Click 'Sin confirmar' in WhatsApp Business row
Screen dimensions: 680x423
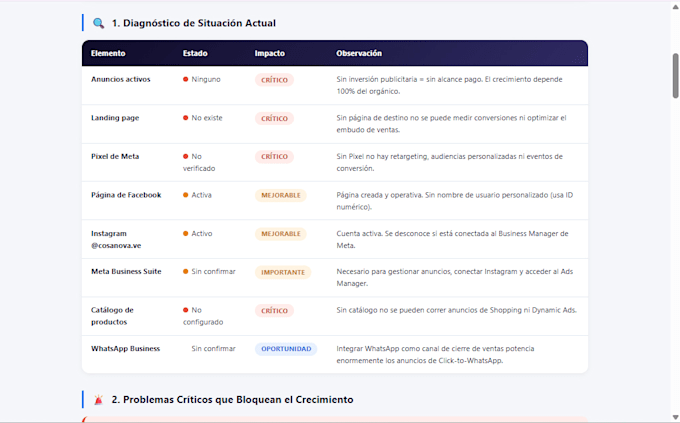[x=213, y=349]
